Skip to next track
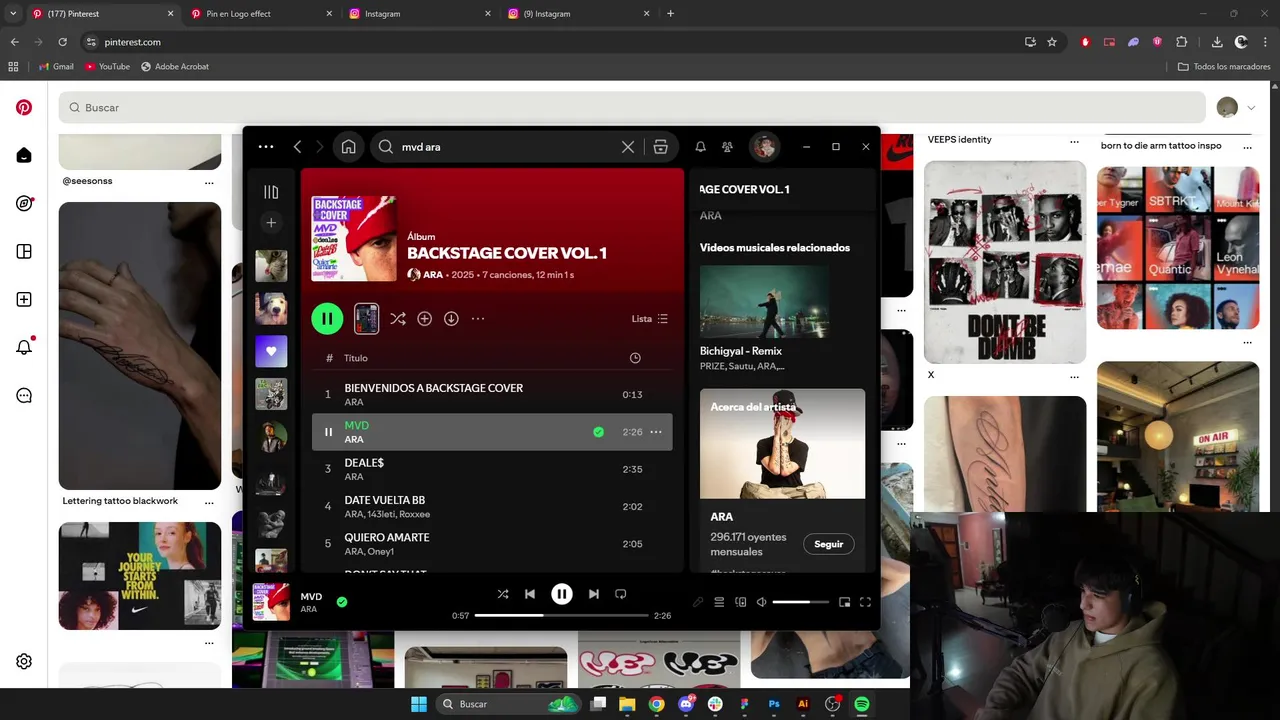The image size is (1280, 720). (594, 594)
